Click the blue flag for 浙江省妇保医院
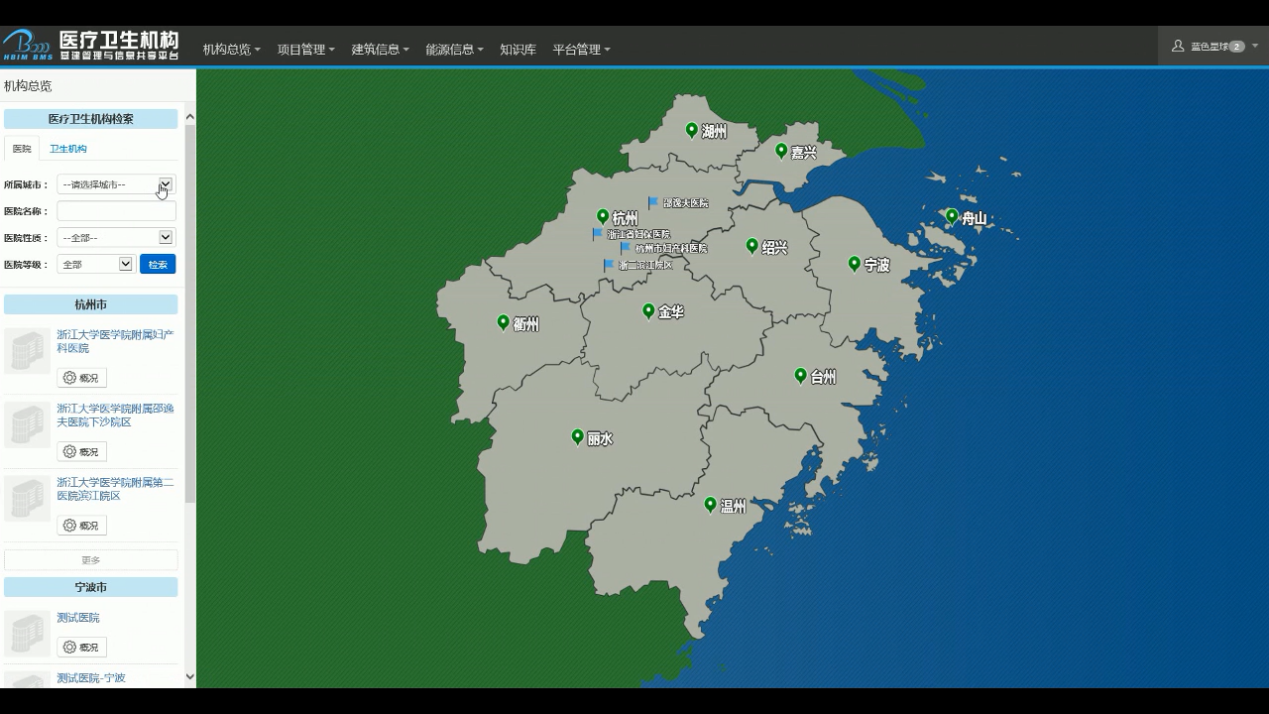Image resolution: width=1269 pixels, height=714 pixels. [597, 234]
